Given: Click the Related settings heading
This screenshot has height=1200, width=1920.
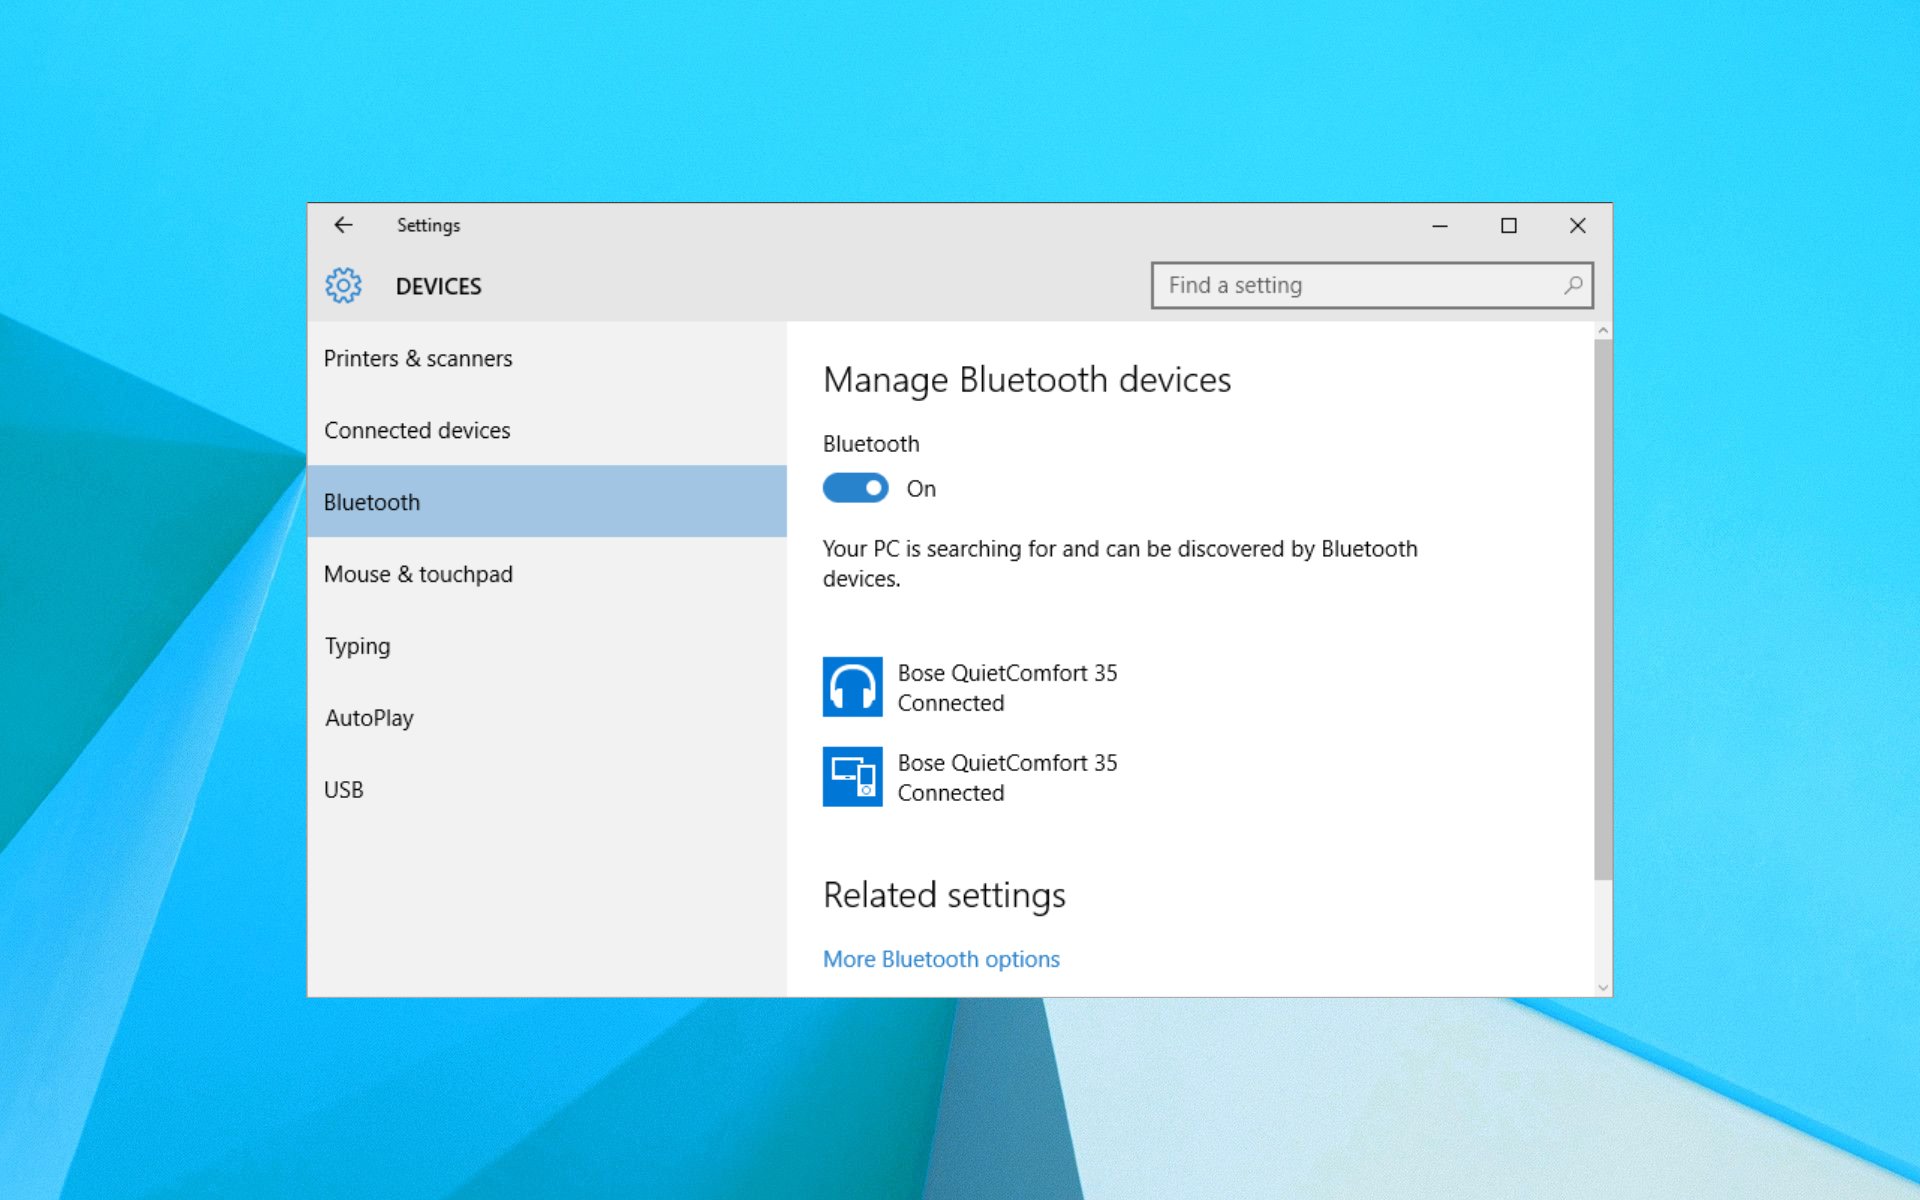Looking at the screenshot, I should pyautogui.click(x=944, y=895).
